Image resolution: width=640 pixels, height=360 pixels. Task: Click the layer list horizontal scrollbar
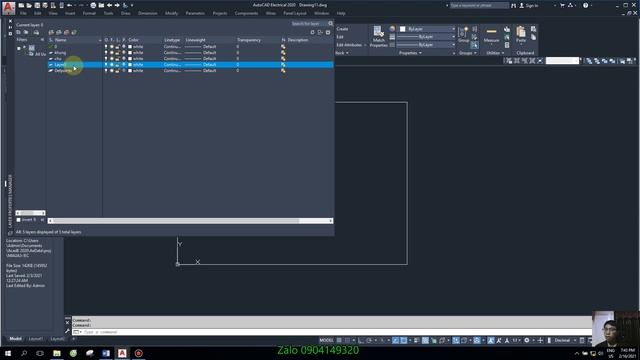click(x=191, y=221)
